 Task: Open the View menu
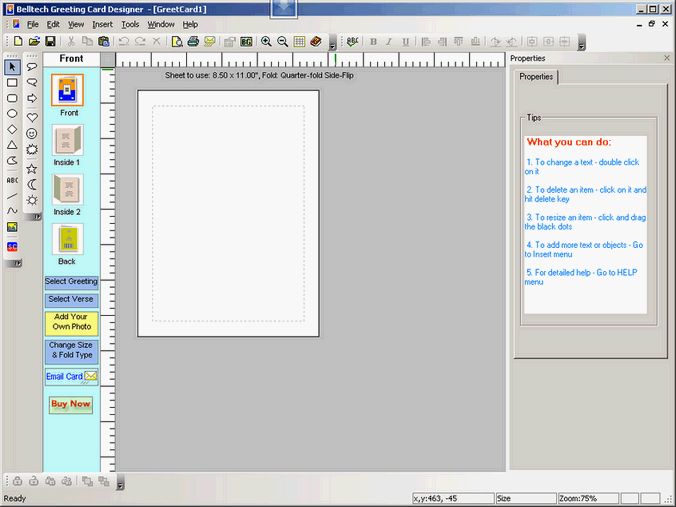[76, 25]
